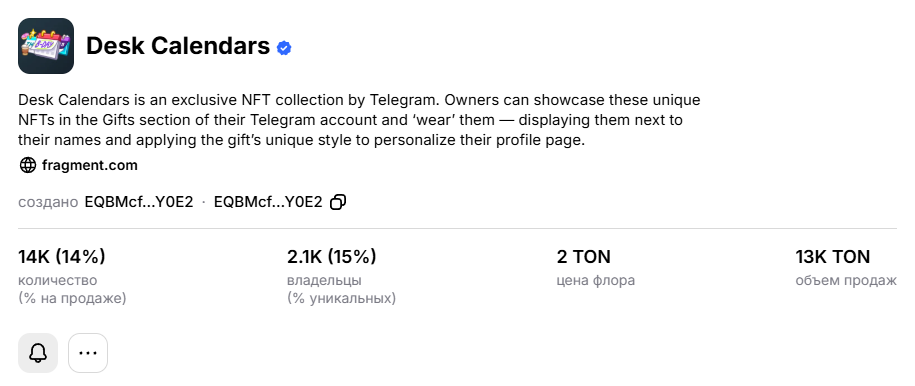The height and width of the screenshot is (386, 915).
Task: Click the создано label text
Action: 48,202
